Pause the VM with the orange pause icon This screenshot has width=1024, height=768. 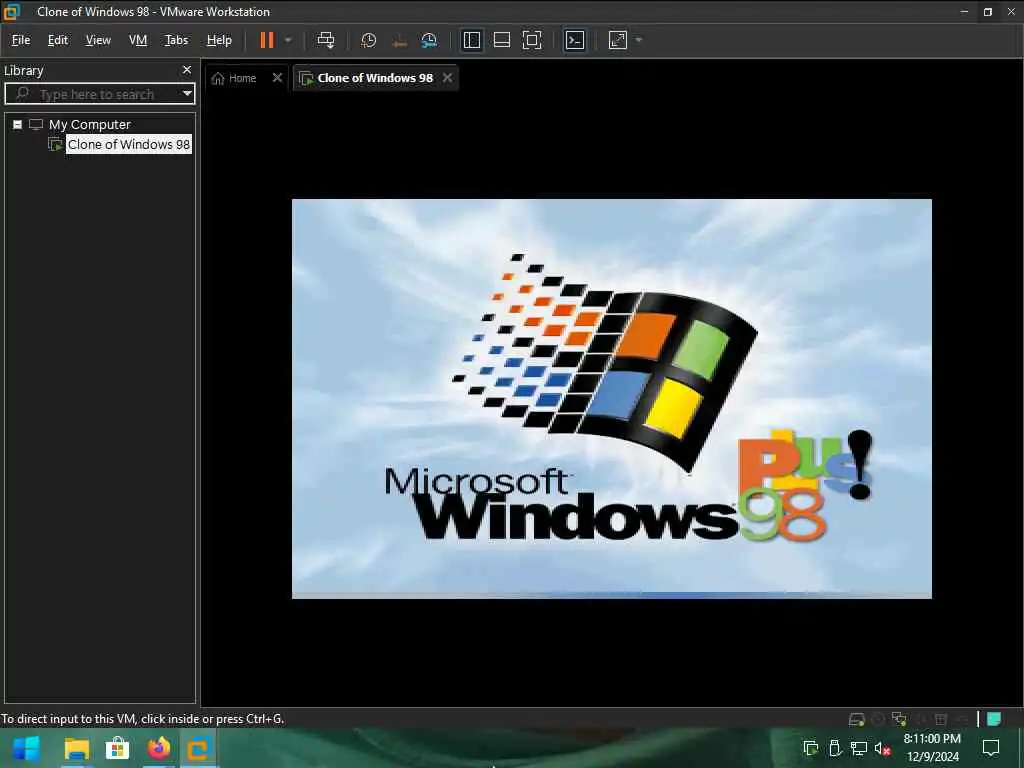266,40
